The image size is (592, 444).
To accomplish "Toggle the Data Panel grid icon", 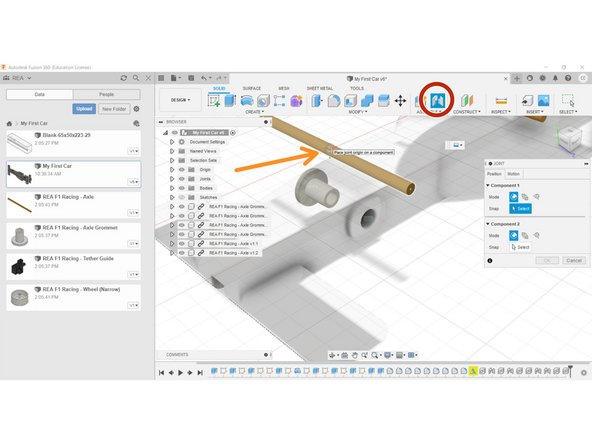I will pos(161,78).
